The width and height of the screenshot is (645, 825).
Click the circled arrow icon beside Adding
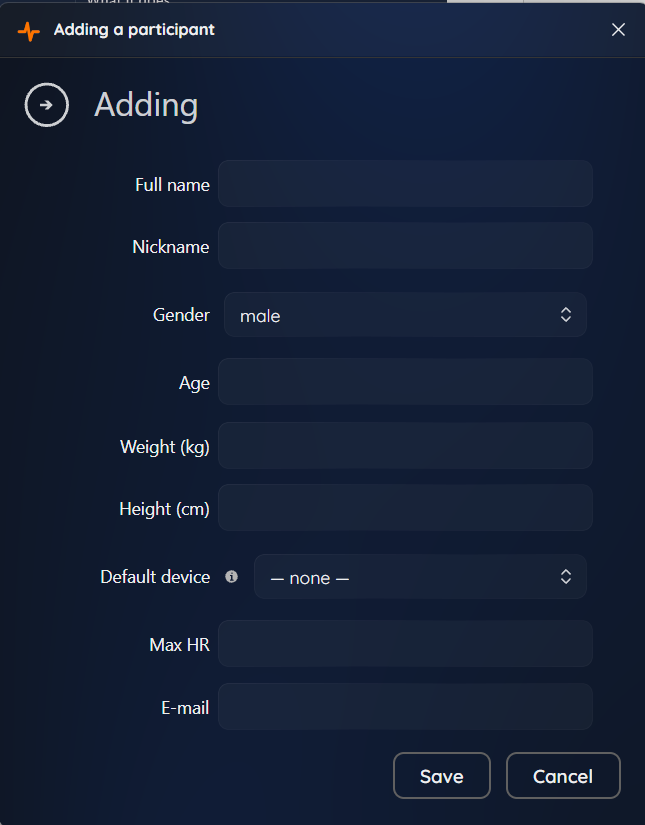click(46, 105)
